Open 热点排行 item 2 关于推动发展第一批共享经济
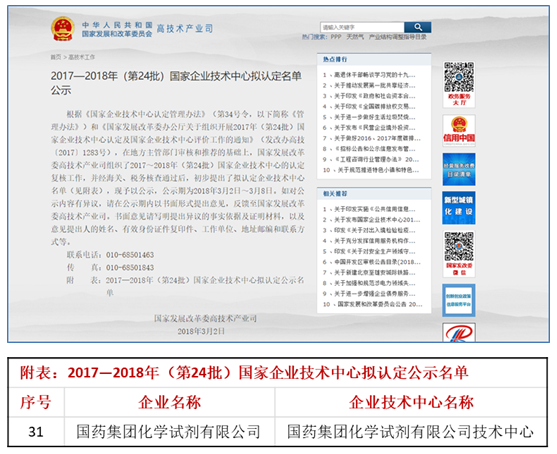 point(369,86)
